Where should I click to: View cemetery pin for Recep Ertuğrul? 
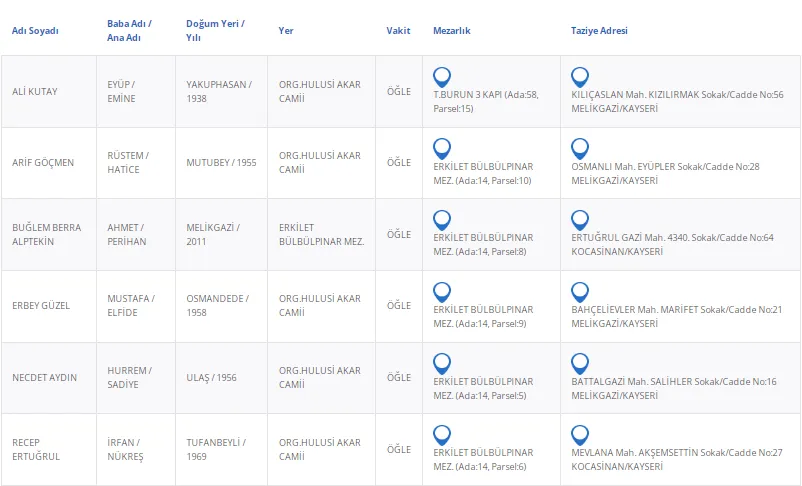click(x=442, y=435)
